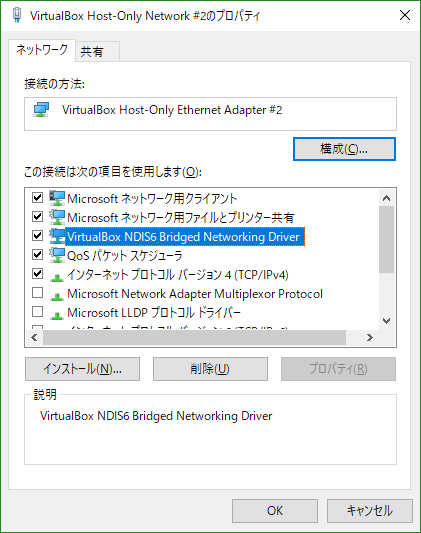Screen dimensions: 421x533
Task: Click the TCP/IPv4 protocol icon
Action: pos(57,277)
